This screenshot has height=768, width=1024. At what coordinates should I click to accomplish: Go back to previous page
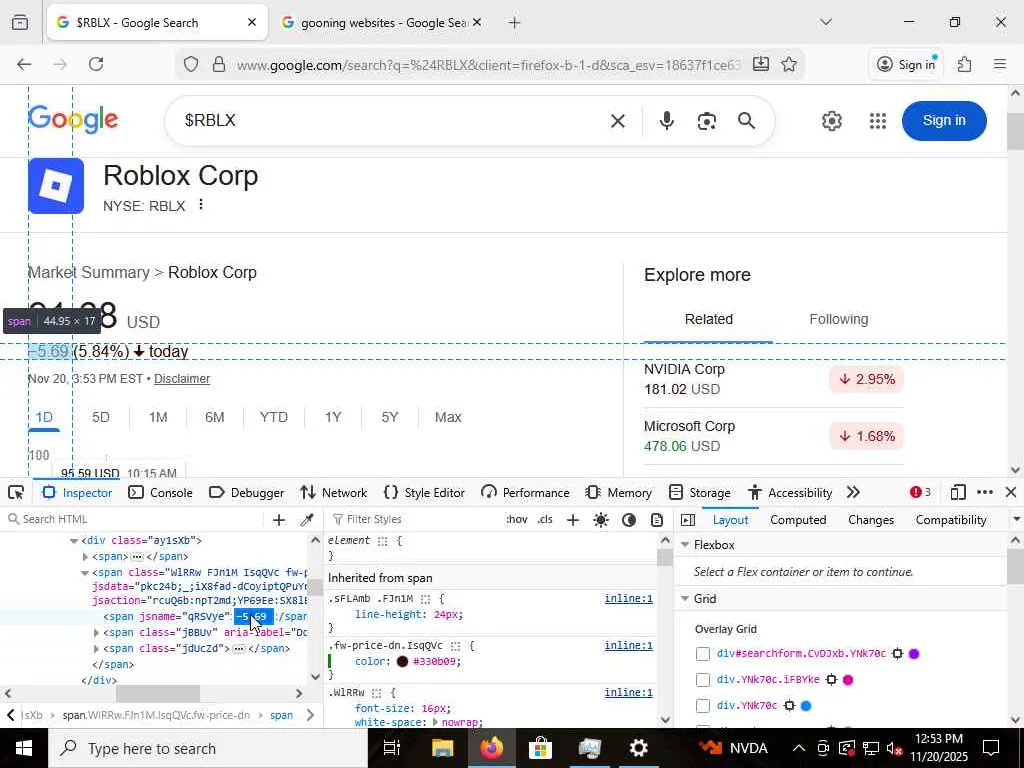[x=24, y=64]
